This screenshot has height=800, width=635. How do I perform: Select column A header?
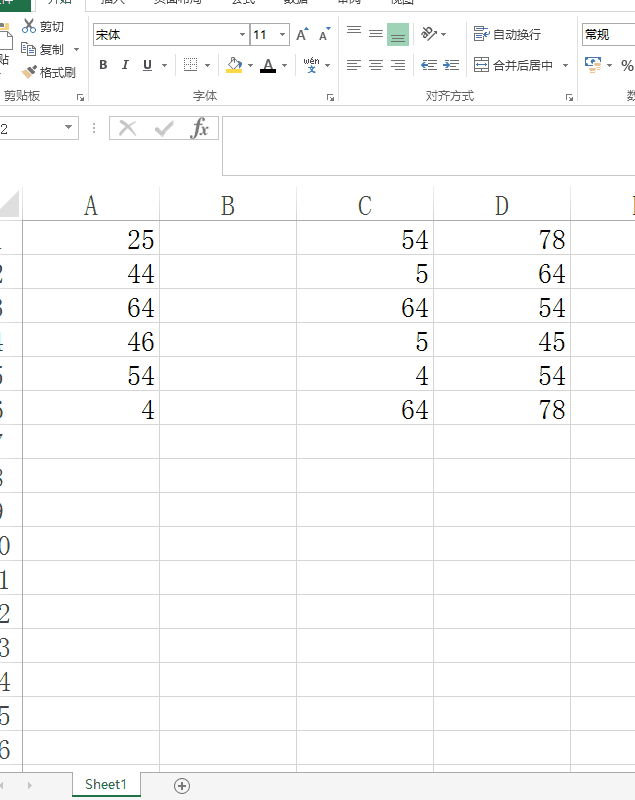91,205
